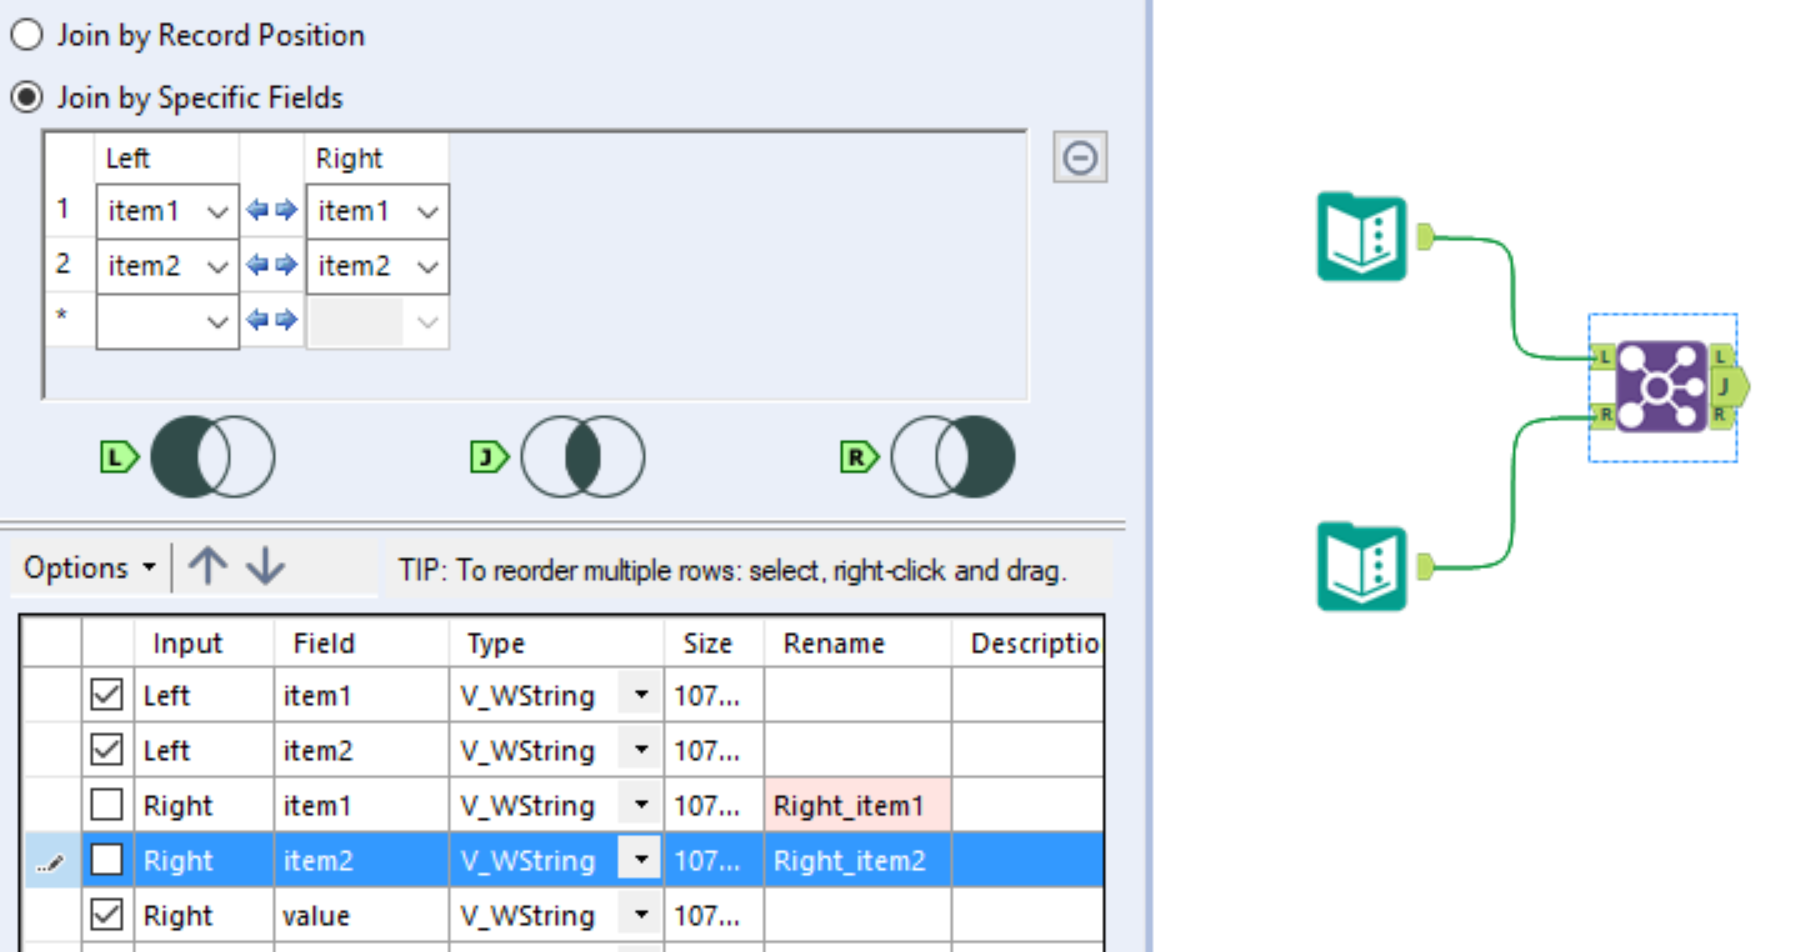The image size is (1817, 952).
Task: Open the Left item1 join field dropdown
Action: (218, 210)
